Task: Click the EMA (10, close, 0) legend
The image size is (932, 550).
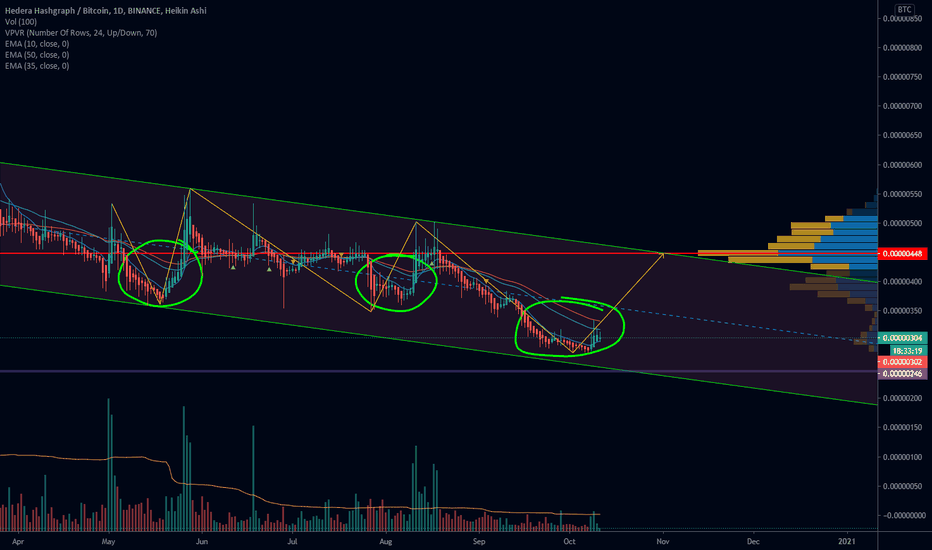Action: [37, 44]
